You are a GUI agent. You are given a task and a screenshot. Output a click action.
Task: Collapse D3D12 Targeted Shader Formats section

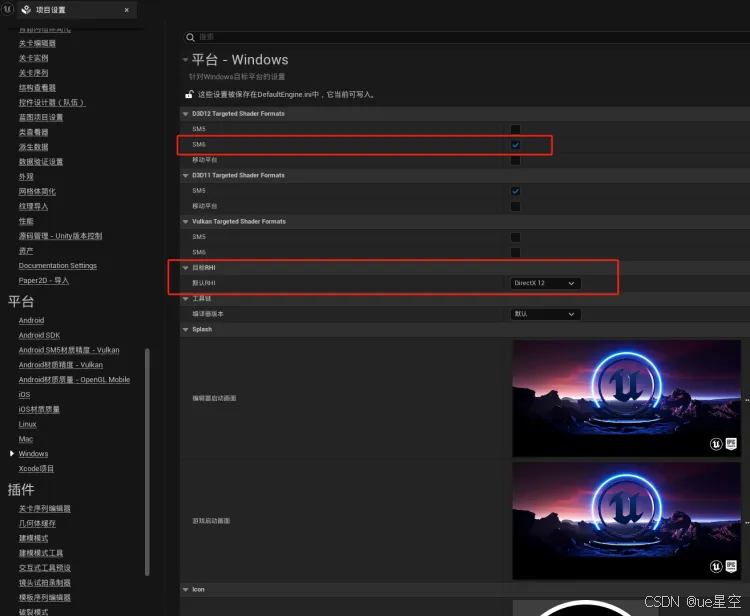186,114
